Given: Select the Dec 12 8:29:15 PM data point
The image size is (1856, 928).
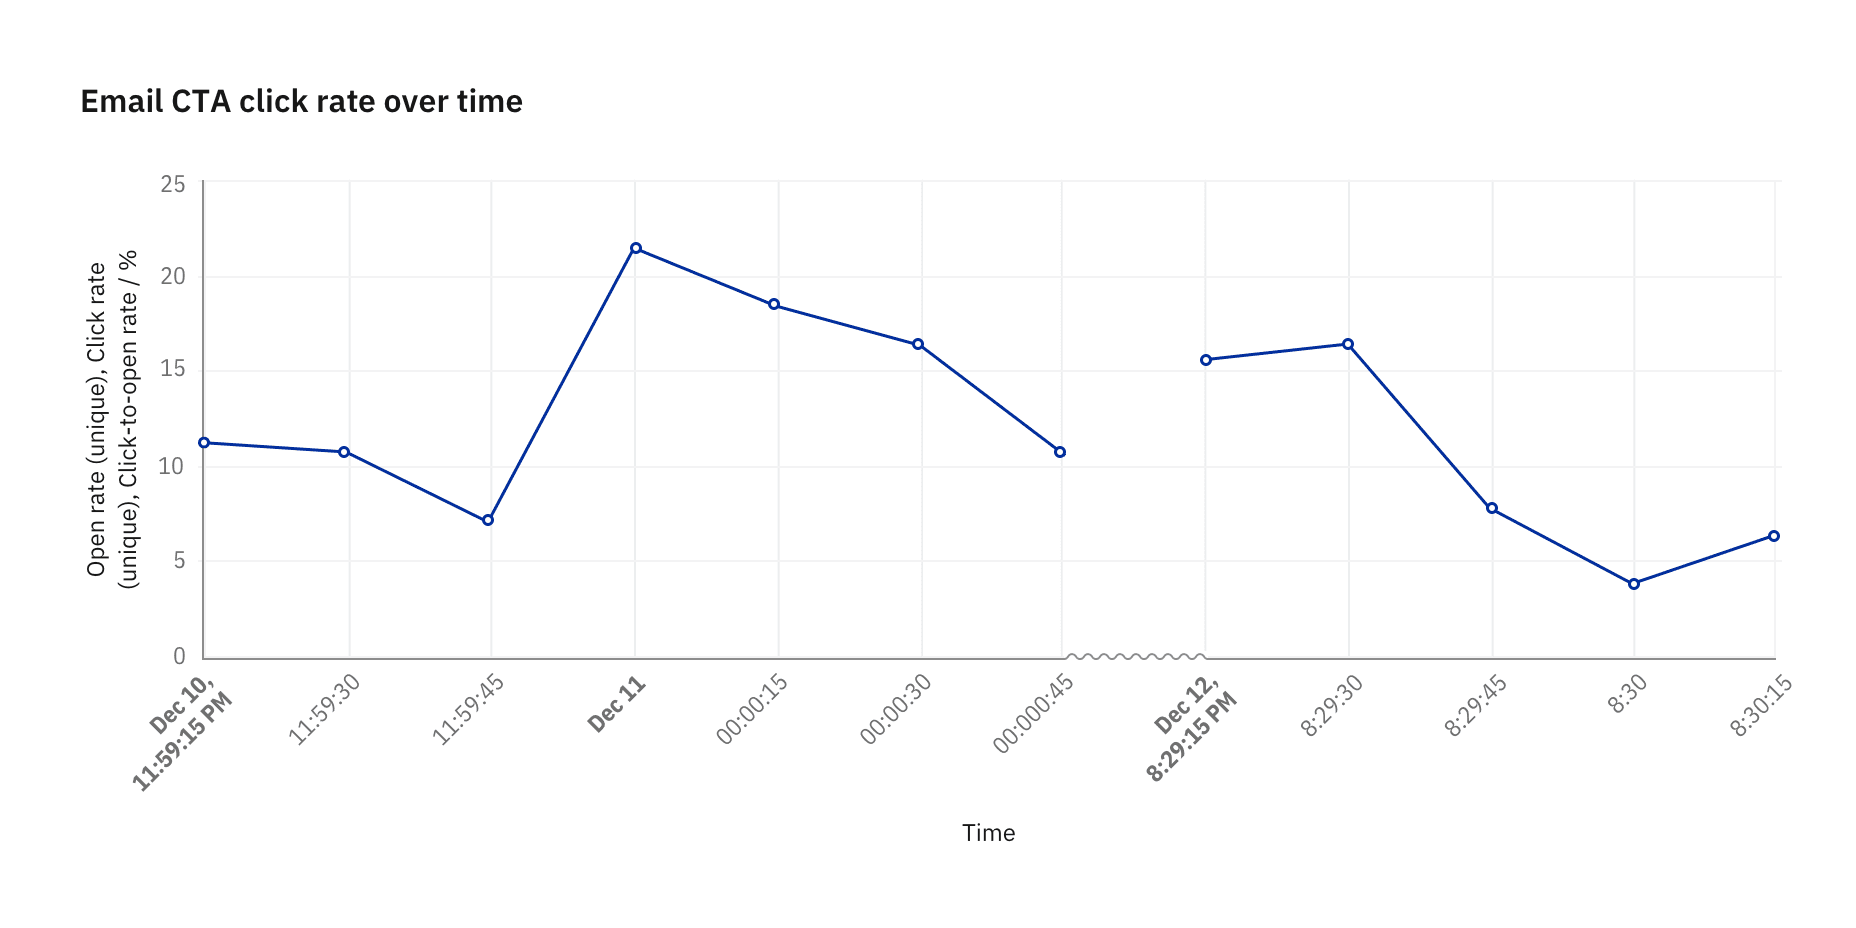Looking at the screenshot, I should [x=1206, y=360].
